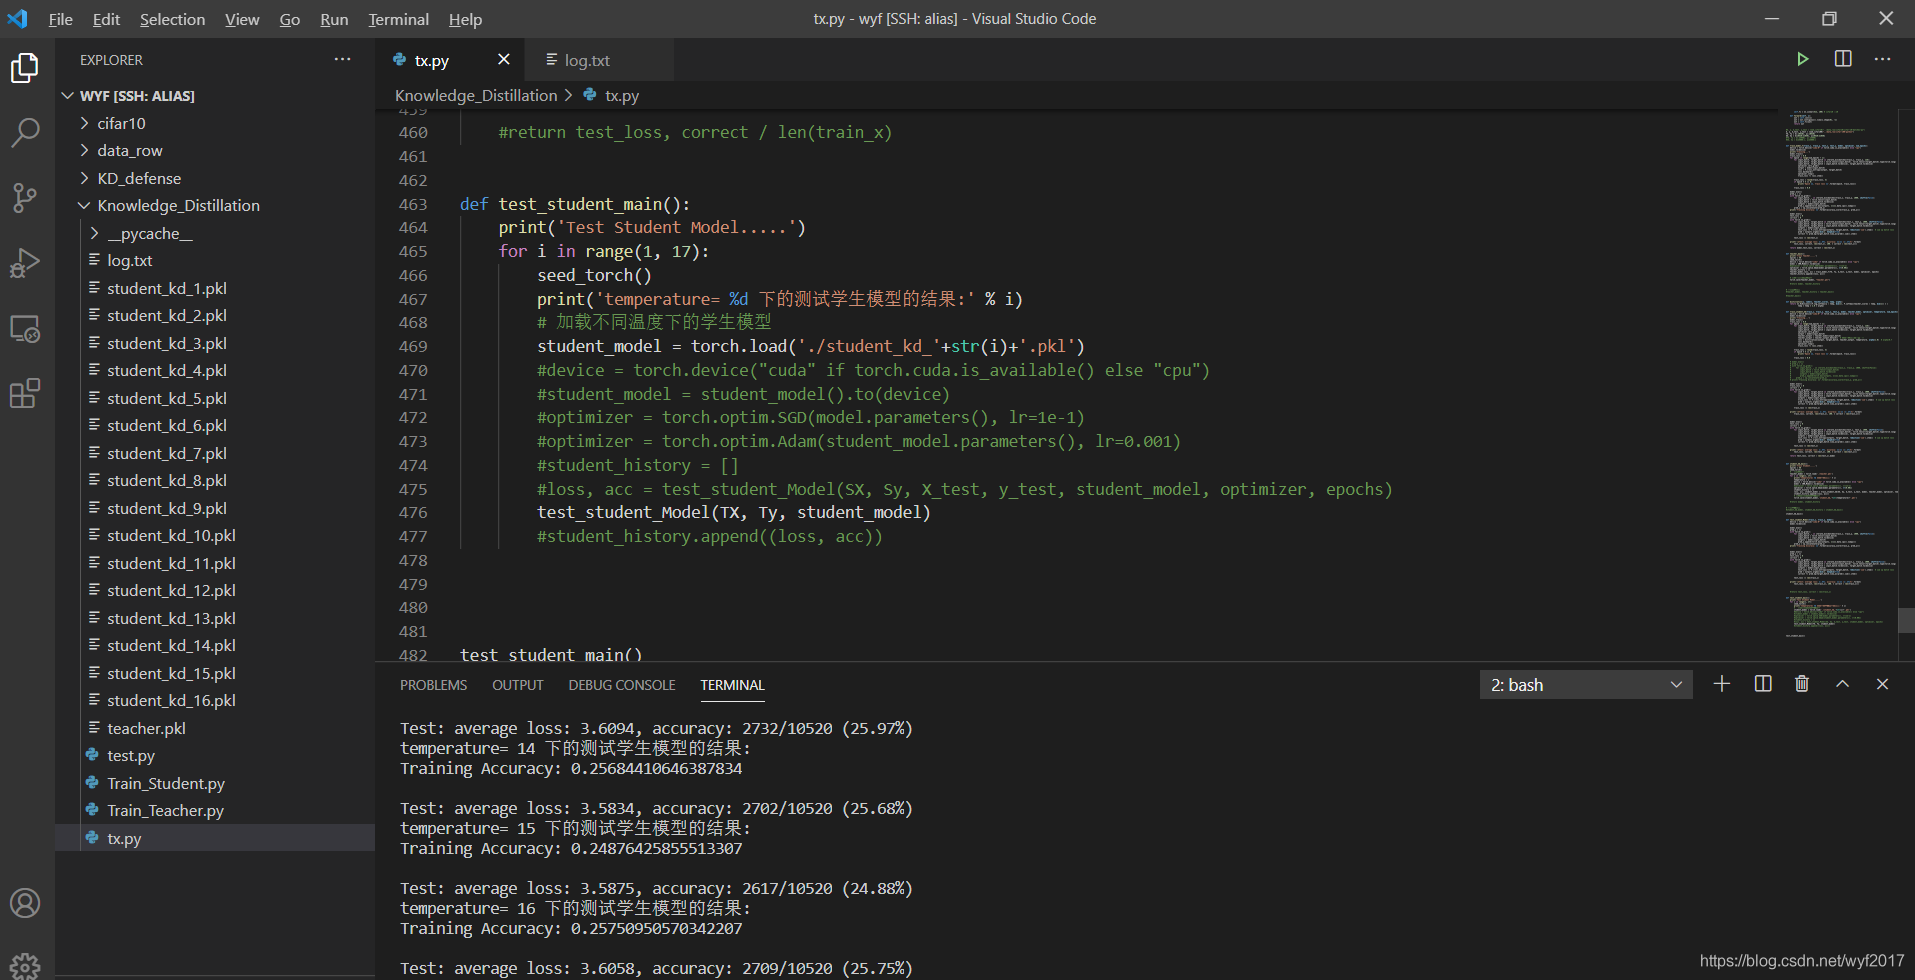Switch to the PROBLEMS panel tab
The width and height of the screenshot is (1915, 980).
click(433, 685)
